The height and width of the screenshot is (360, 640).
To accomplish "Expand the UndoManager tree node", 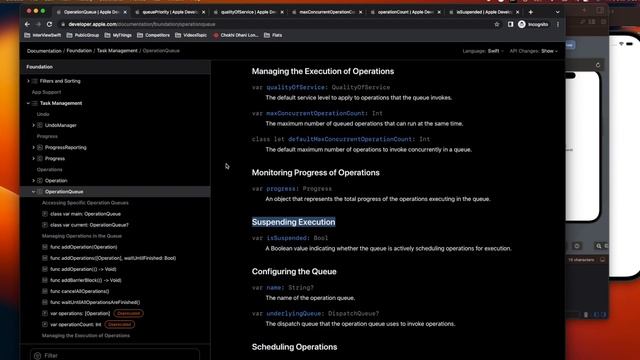I will click(33, 125).
